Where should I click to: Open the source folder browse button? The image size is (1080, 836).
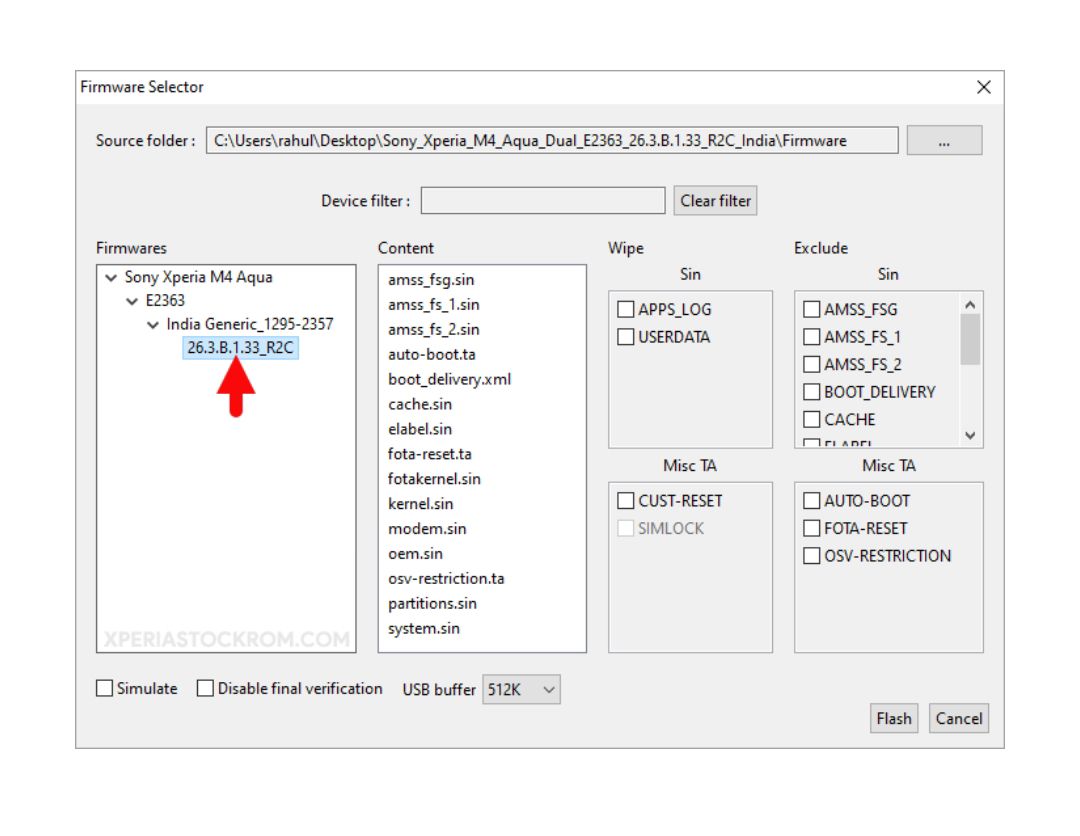tap(944, 140)
